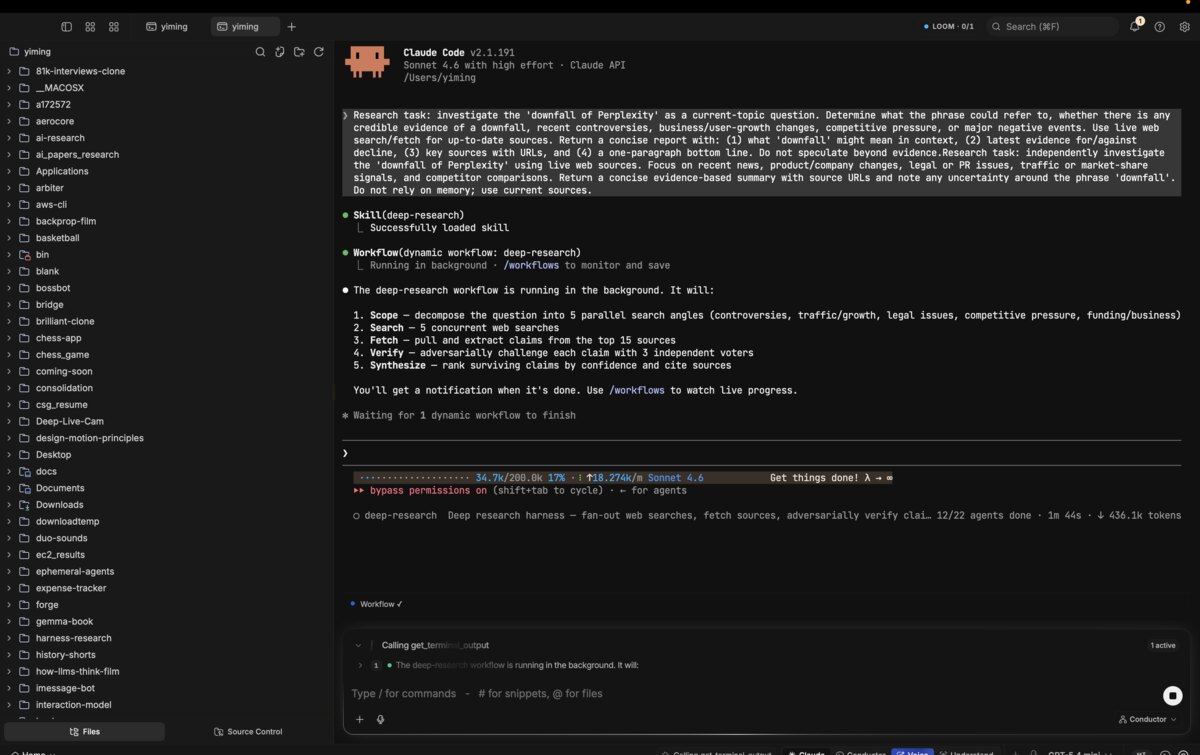1200x755 pixels.
Task: Select the ephemeral-agents folder row
Action: coord(167,571)
